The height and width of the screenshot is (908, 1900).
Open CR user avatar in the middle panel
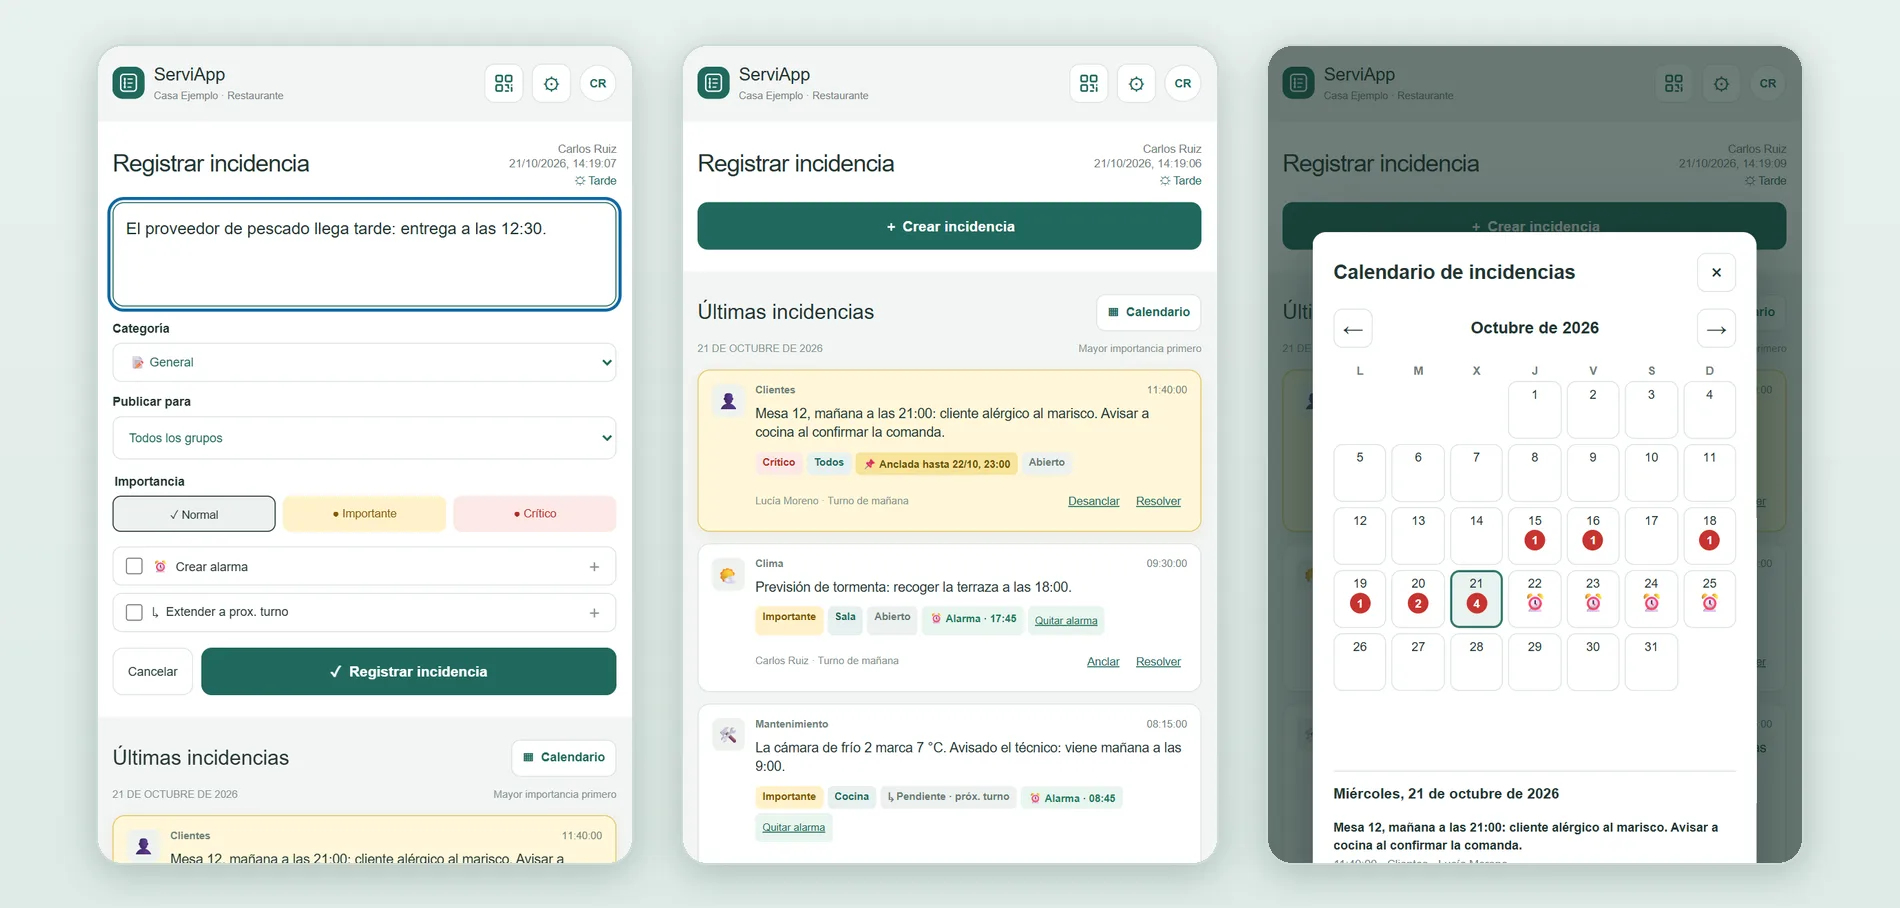[1183, 83]
